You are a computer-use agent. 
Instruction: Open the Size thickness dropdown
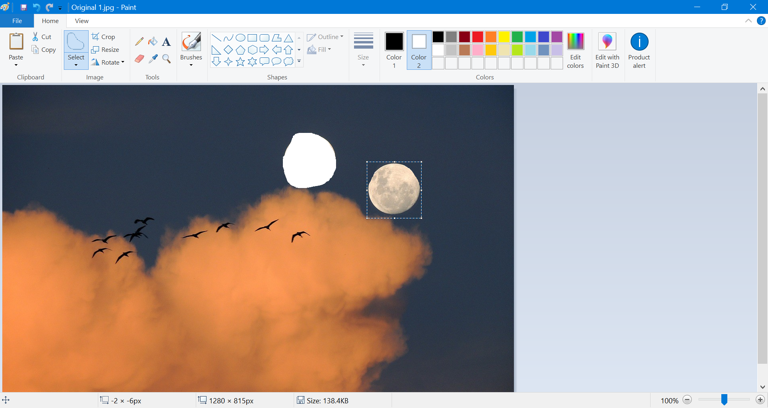click(363, 49)
